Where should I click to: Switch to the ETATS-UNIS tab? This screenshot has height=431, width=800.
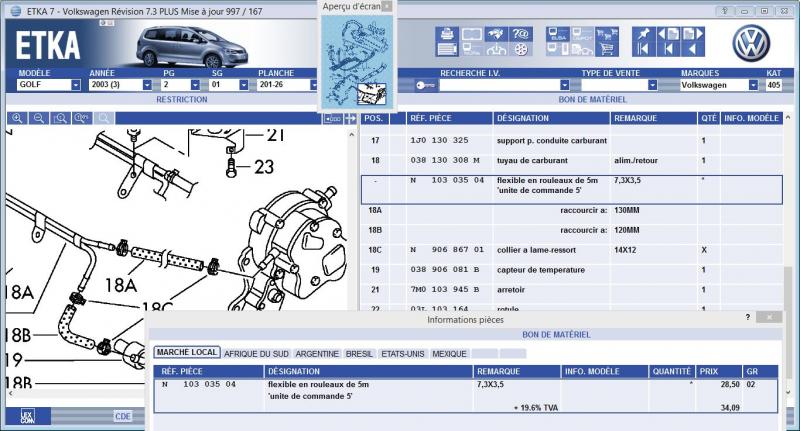click(403, 353)
